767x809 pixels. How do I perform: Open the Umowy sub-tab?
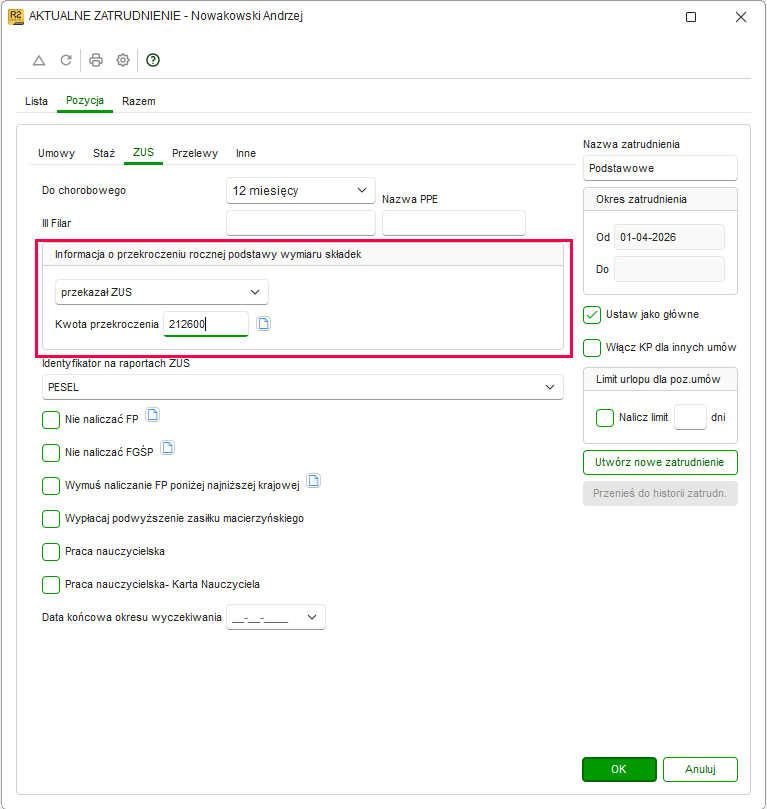coord(56,153)
